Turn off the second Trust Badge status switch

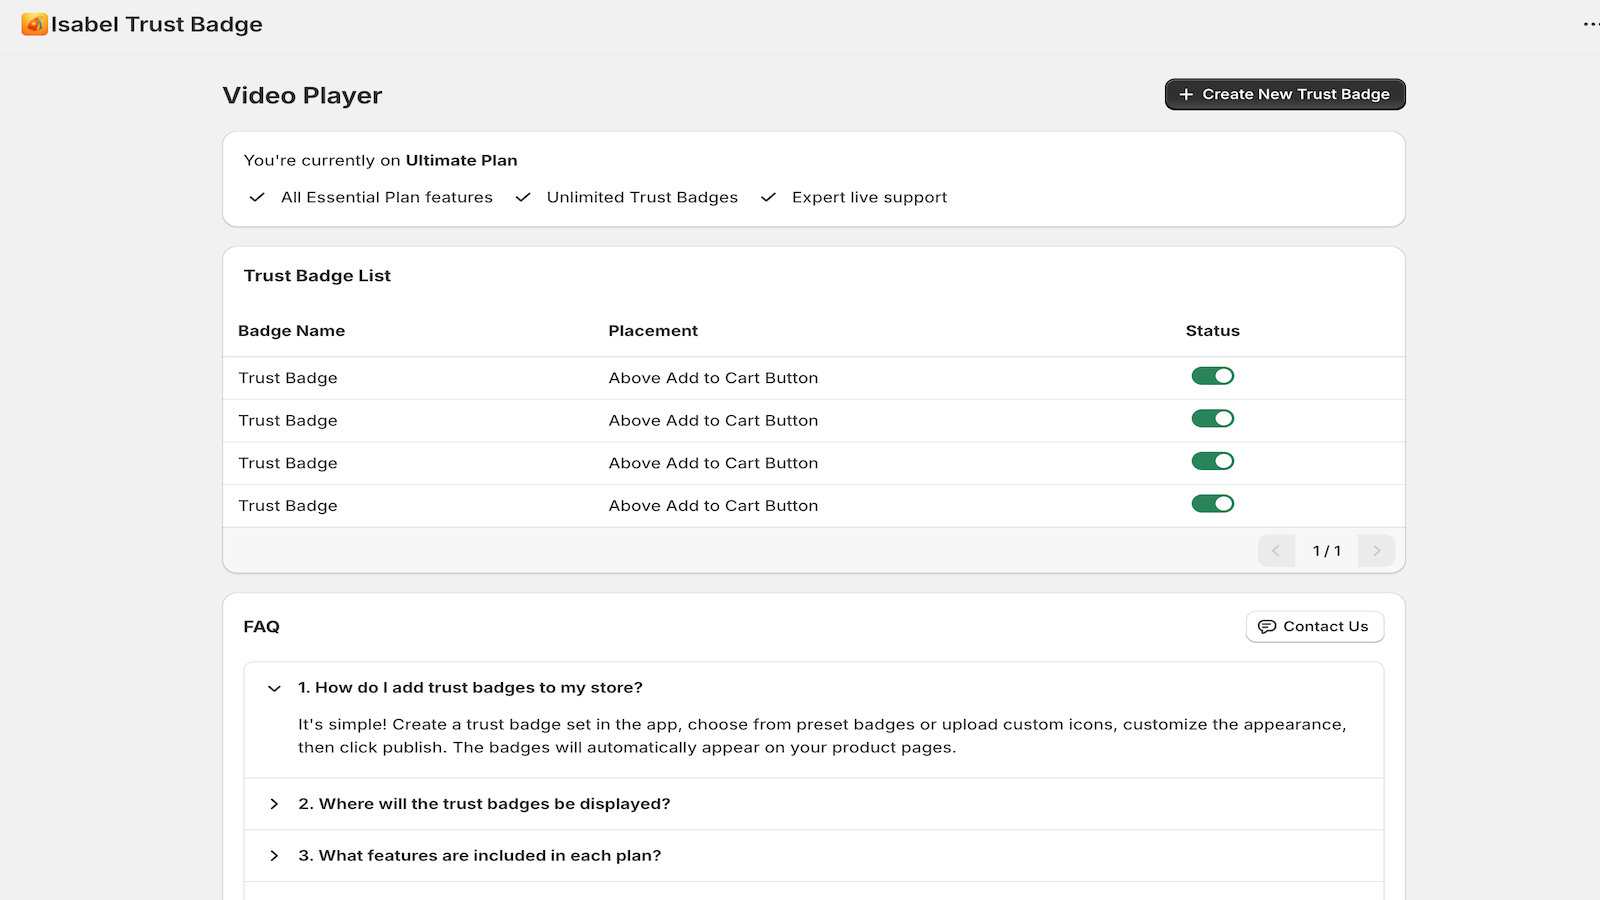(x=1213, y=419)
